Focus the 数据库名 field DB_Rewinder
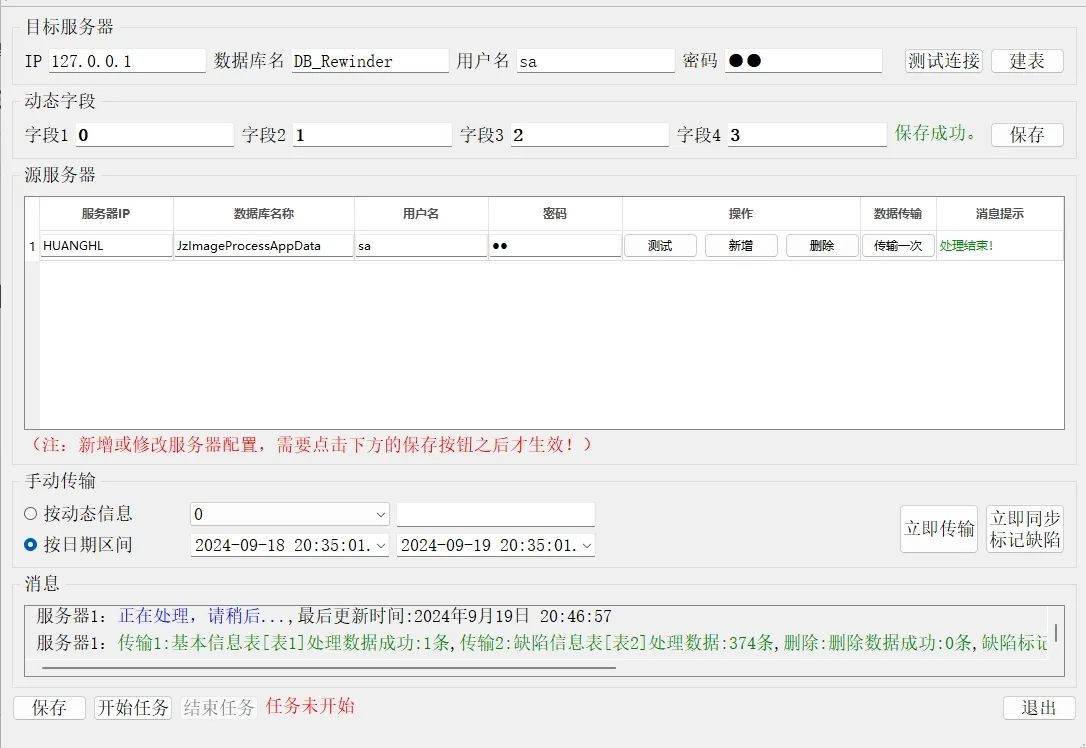Image resolution: width=1086 pixels, height=748 pixels. [x=370, y=61]
